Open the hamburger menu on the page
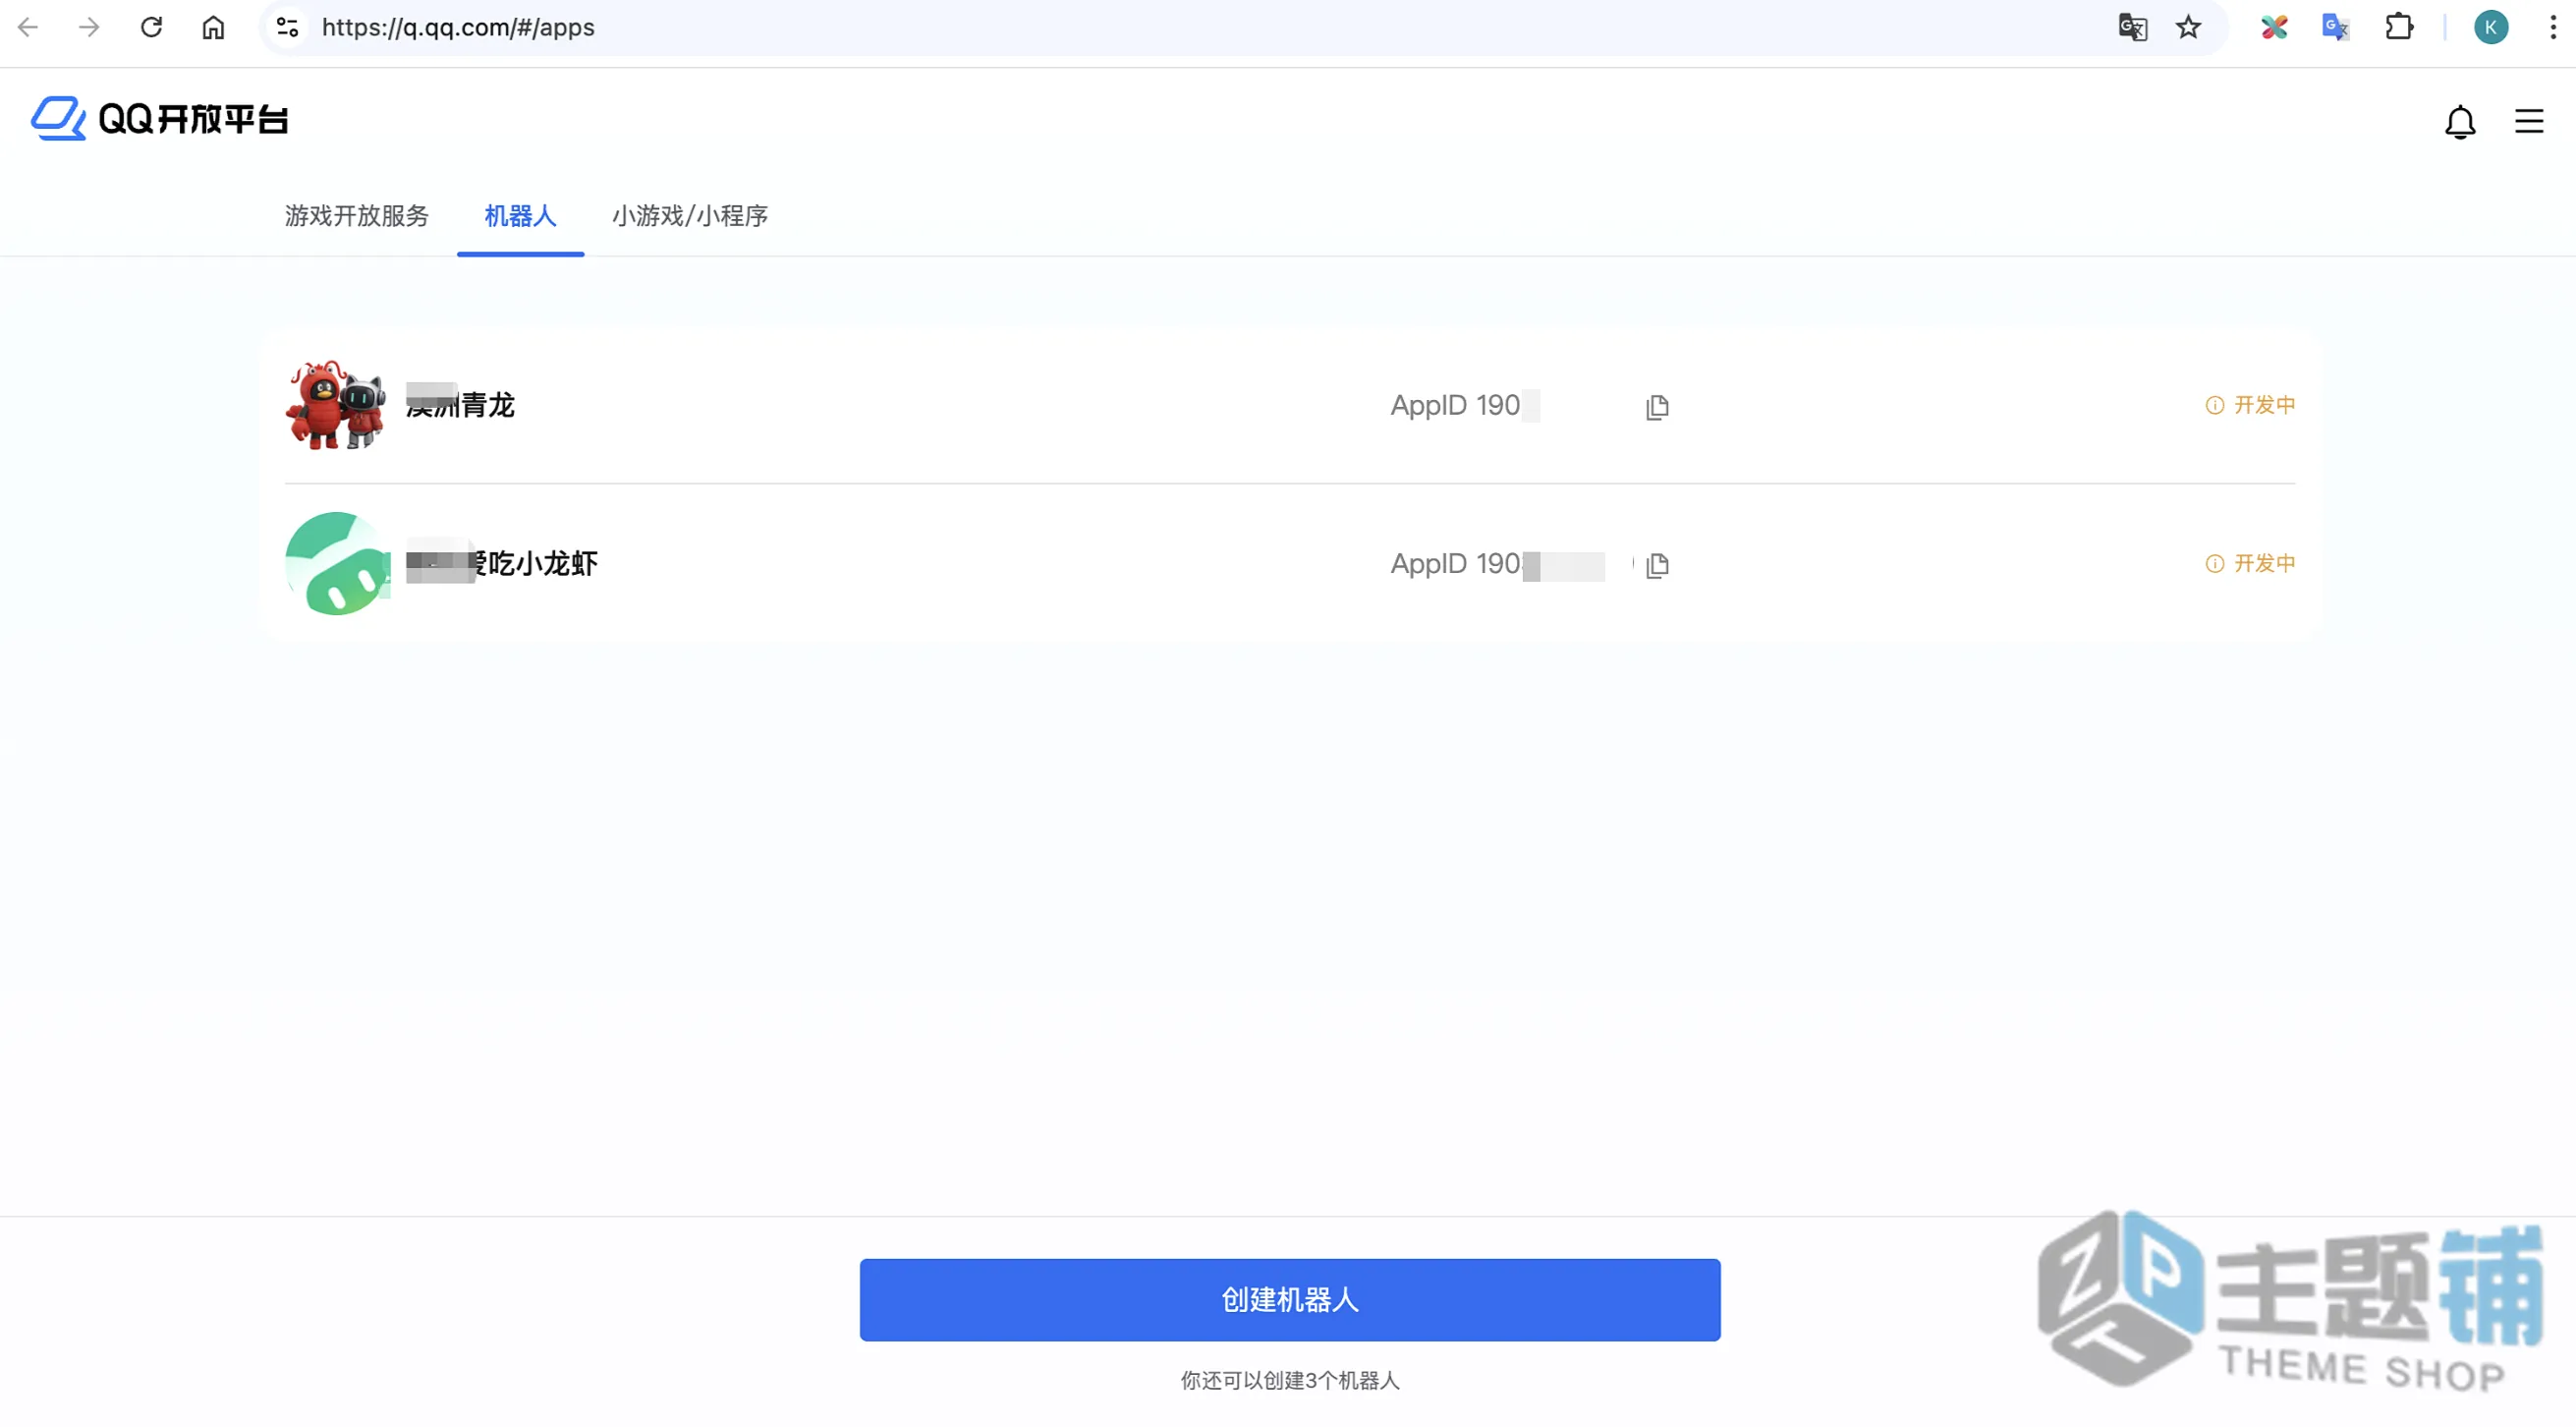This screenshot has height=1427, width=2576. pos(2528,121)
